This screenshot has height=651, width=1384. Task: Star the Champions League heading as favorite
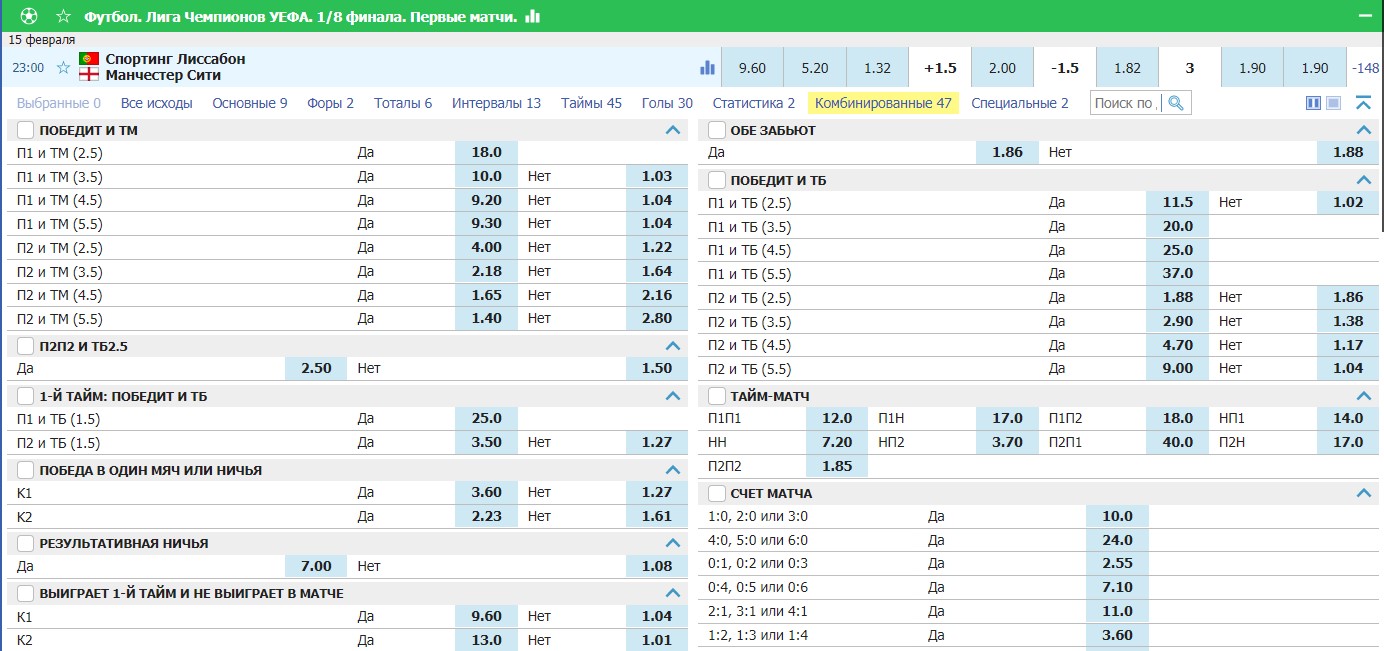(64, 16)
